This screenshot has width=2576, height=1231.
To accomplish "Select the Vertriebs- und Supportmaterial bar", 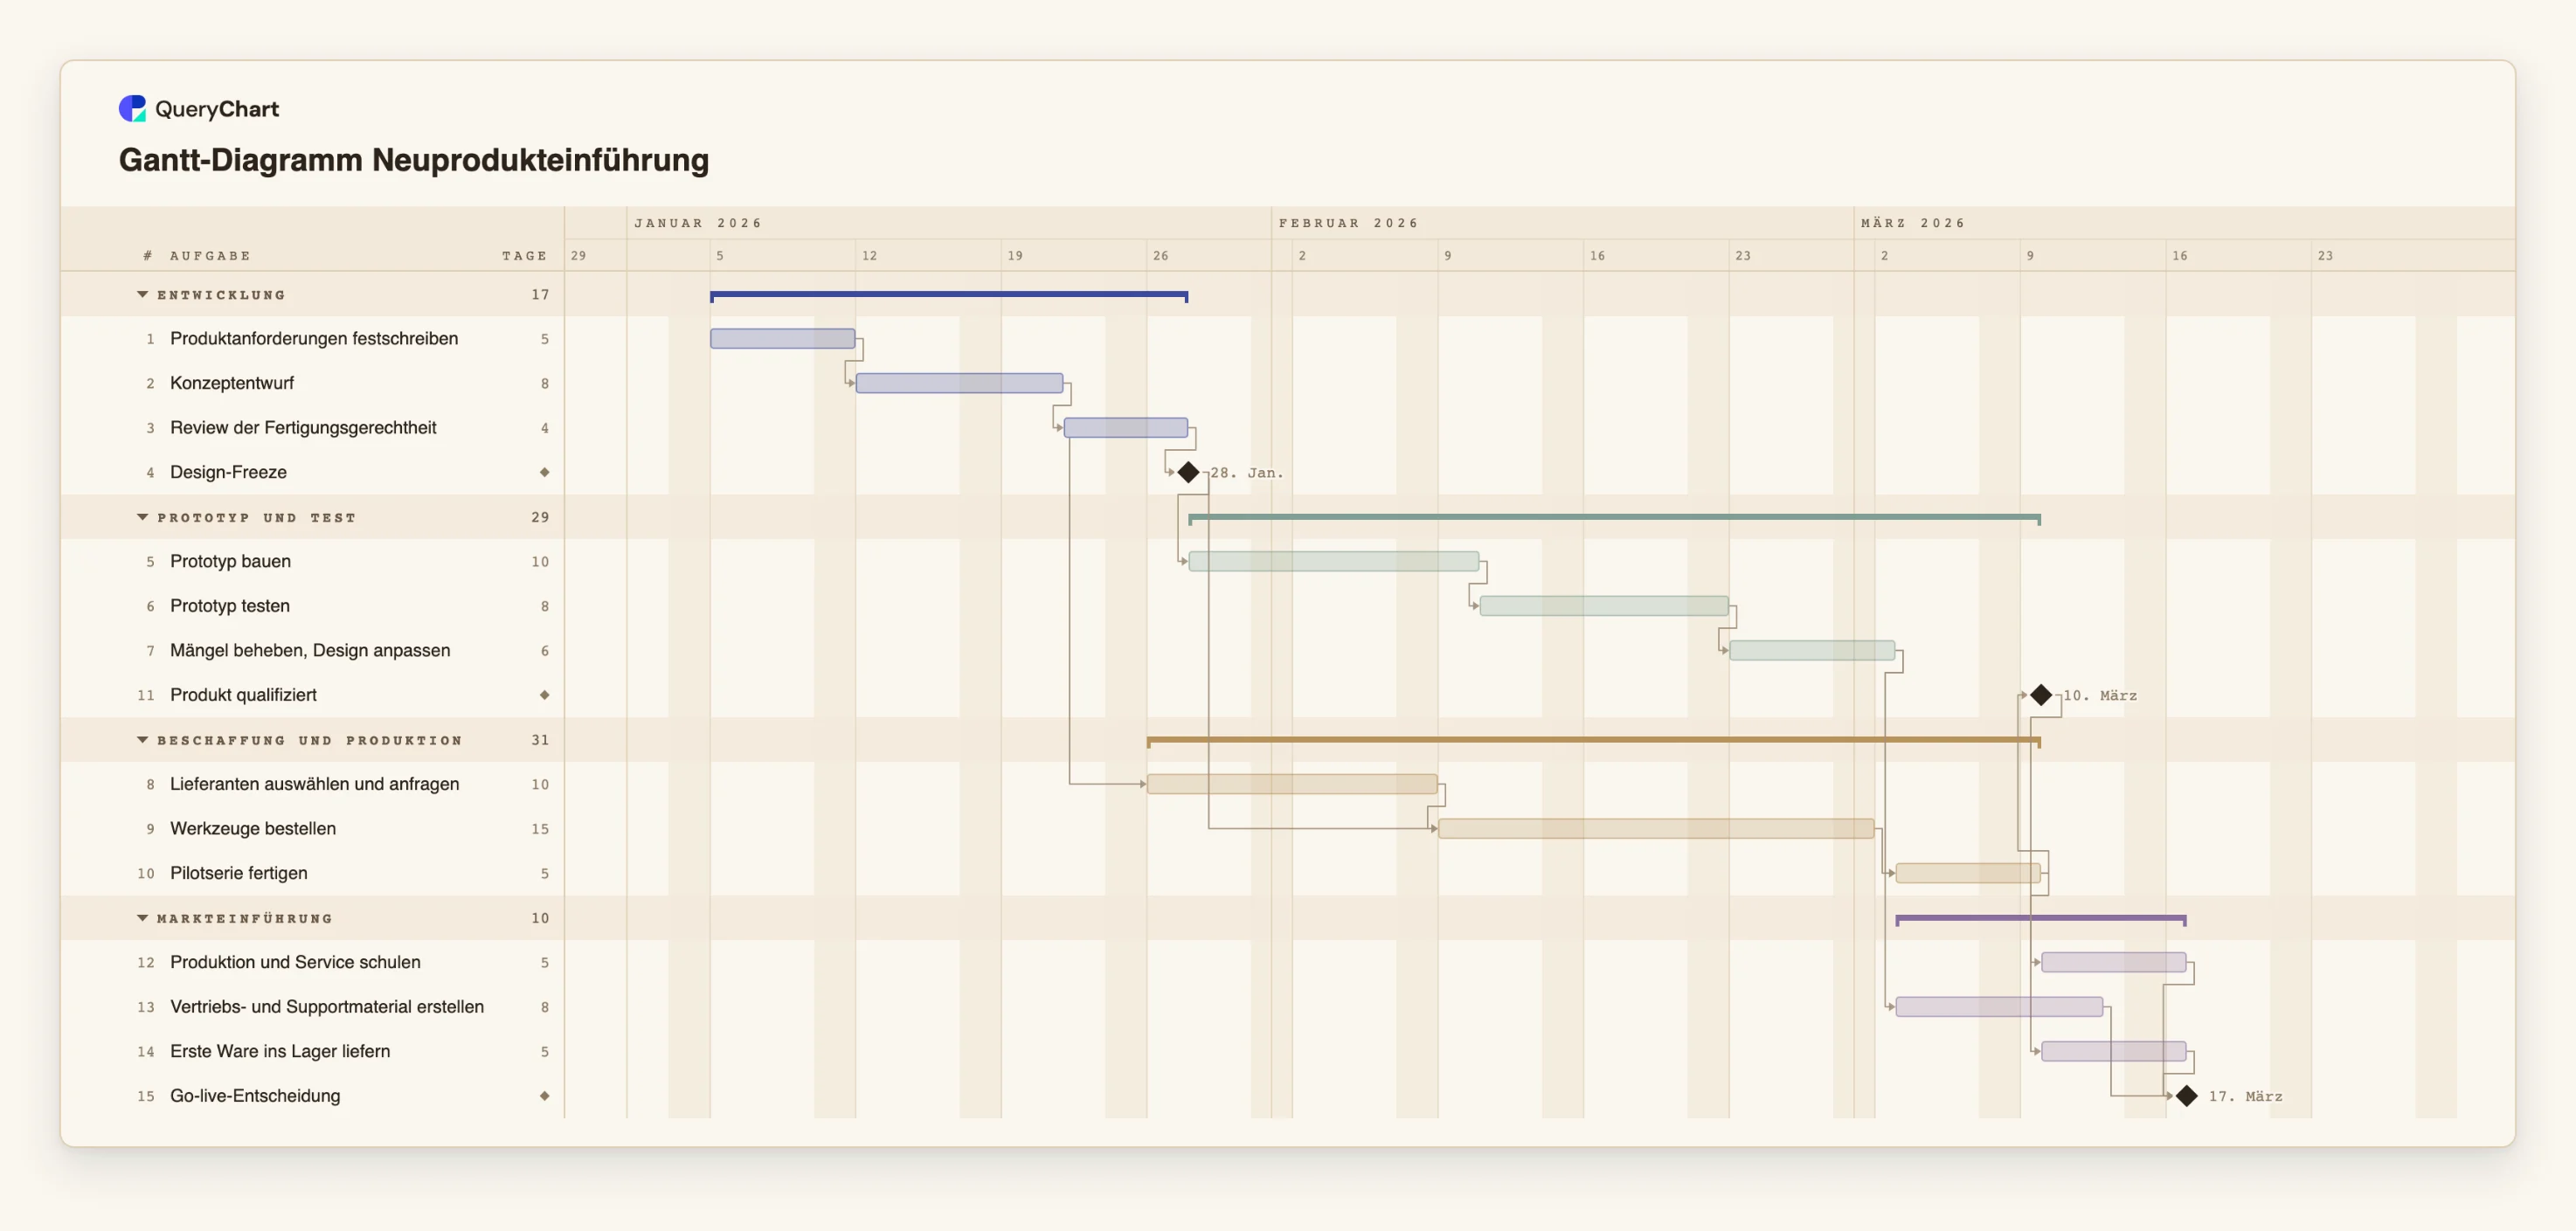I will coord(1999,1007).
